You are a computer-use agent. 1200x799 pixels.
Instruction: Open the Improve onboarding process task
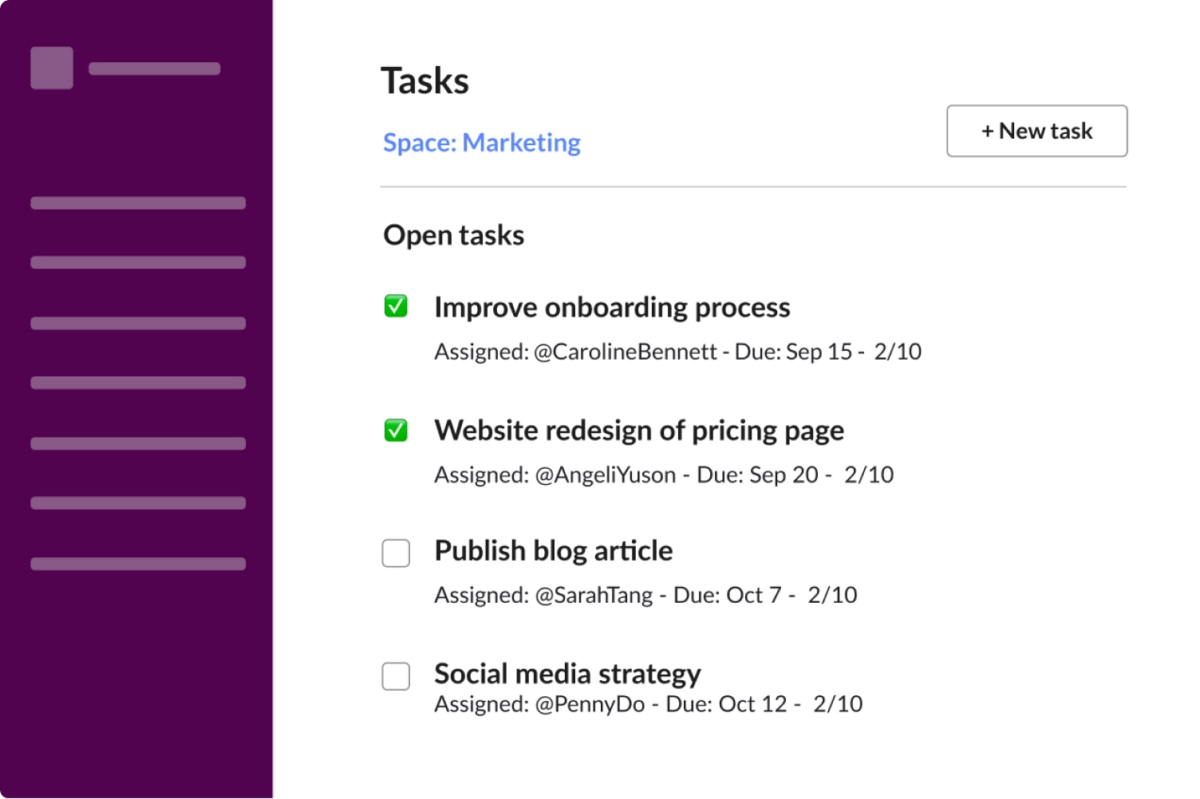[612, 307]
